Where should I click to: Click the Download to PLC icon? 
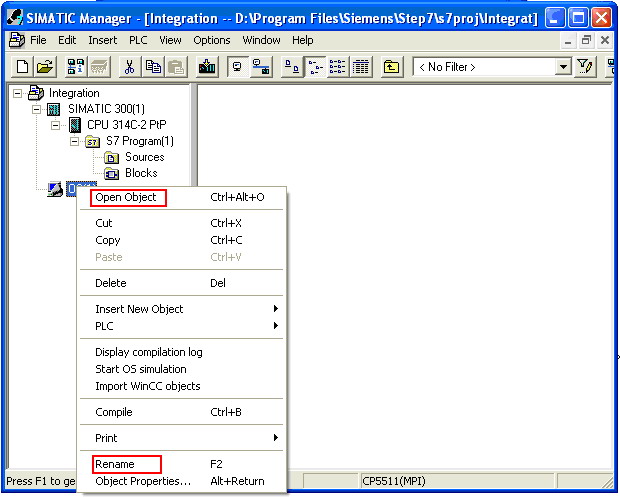[x=207, y=66]
